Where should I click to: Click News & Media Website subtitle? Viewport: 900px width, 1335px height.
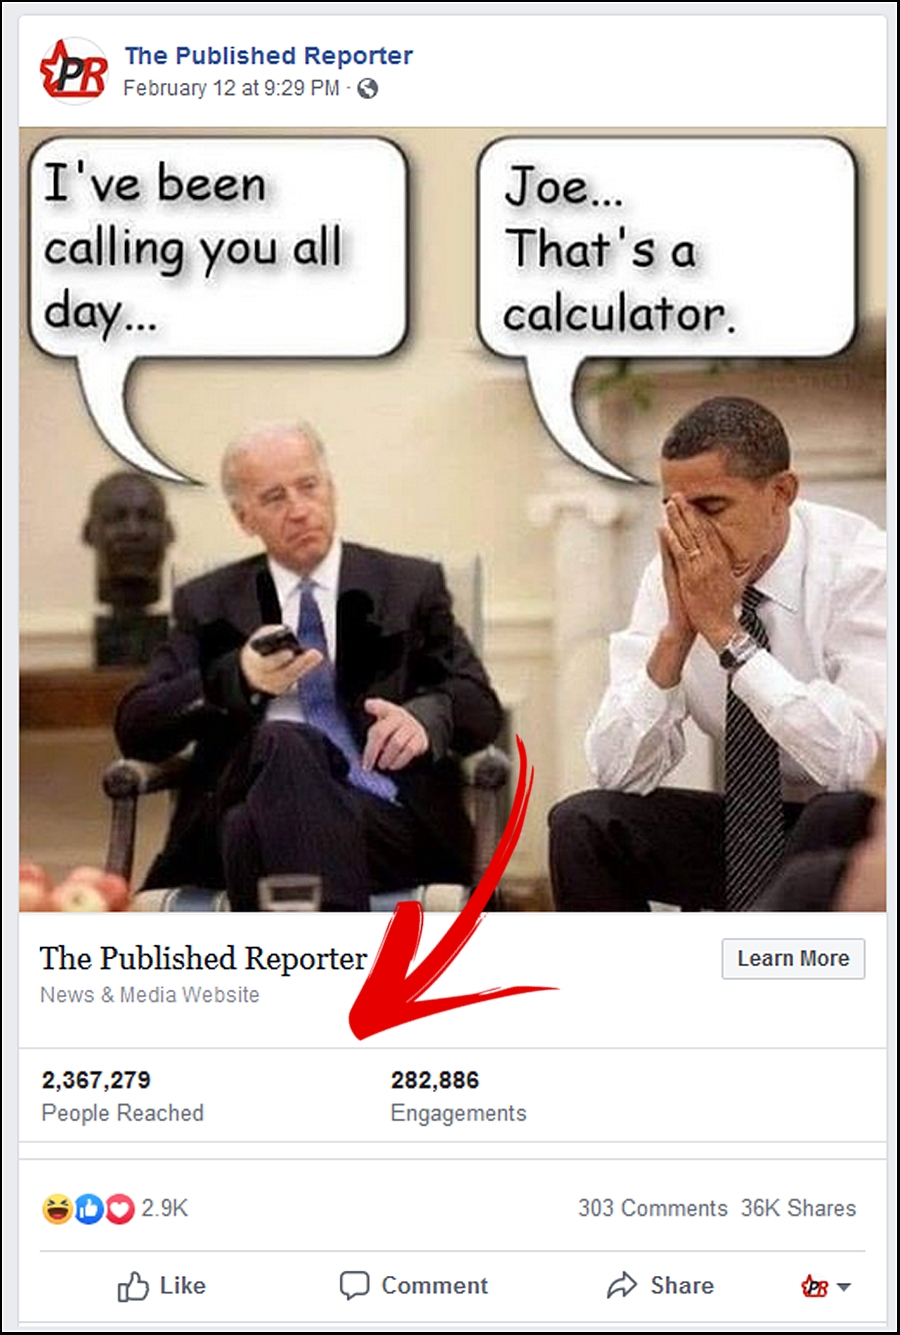click(150, 995)
